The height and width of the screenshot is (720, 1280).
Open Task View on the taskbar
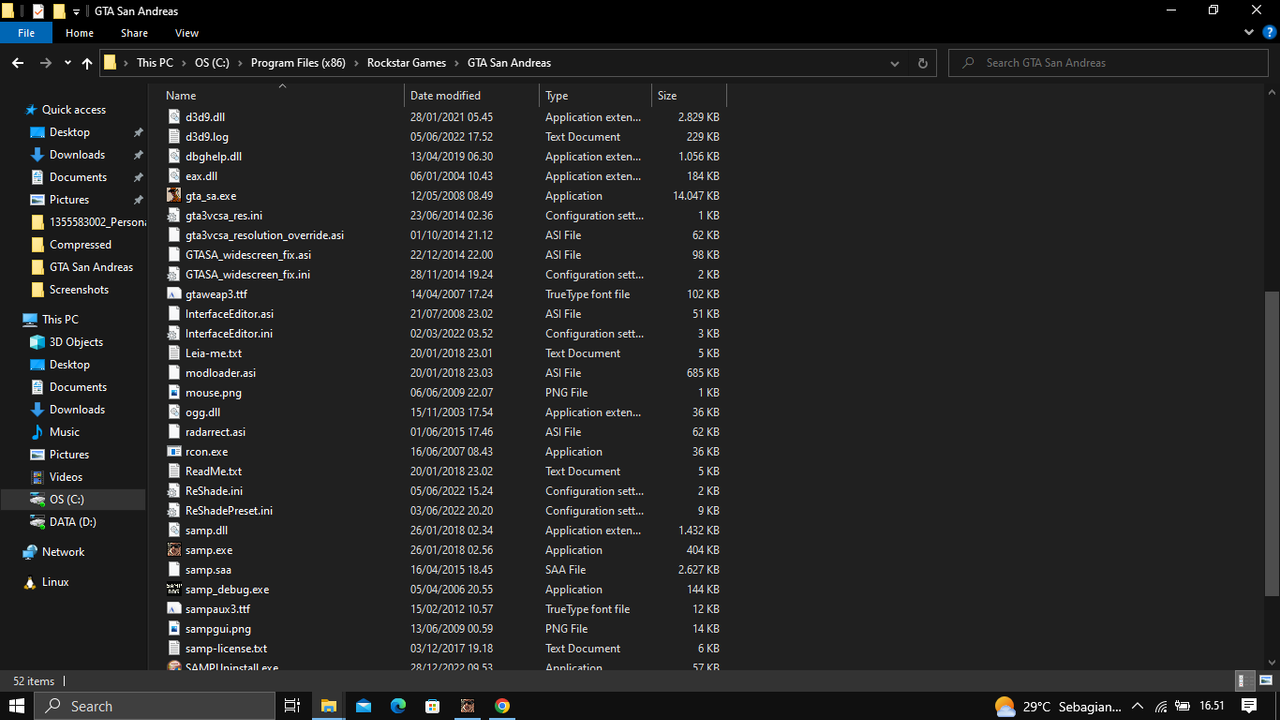292,706
